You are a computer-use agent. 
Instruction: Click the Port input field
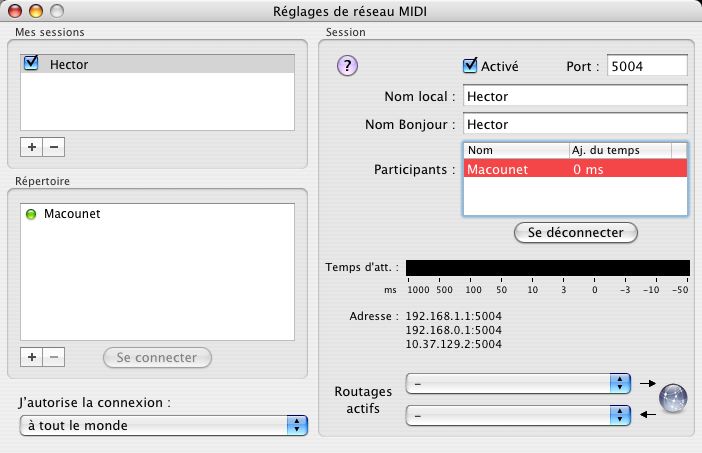647,66
